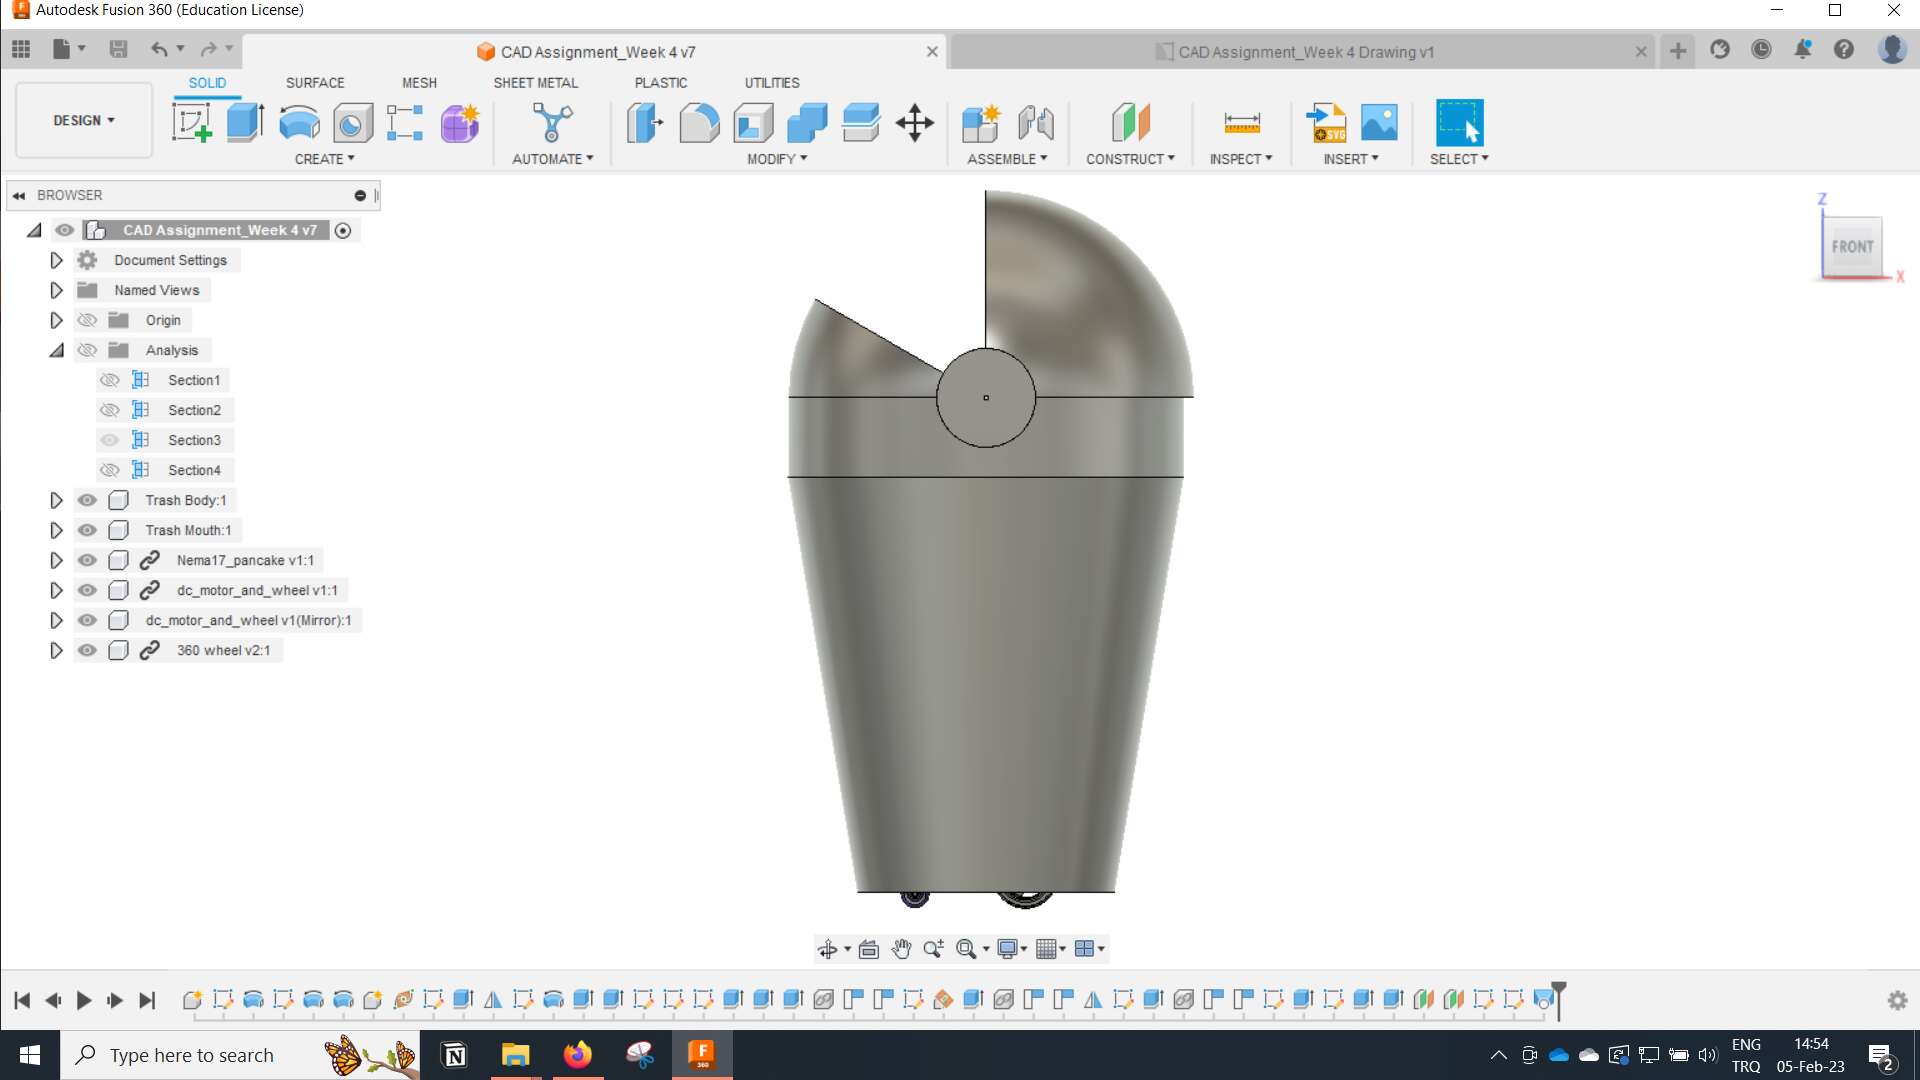Click the Undo arrow
The height and width of the screenshot is (1080, 1920).
[158, 49]
